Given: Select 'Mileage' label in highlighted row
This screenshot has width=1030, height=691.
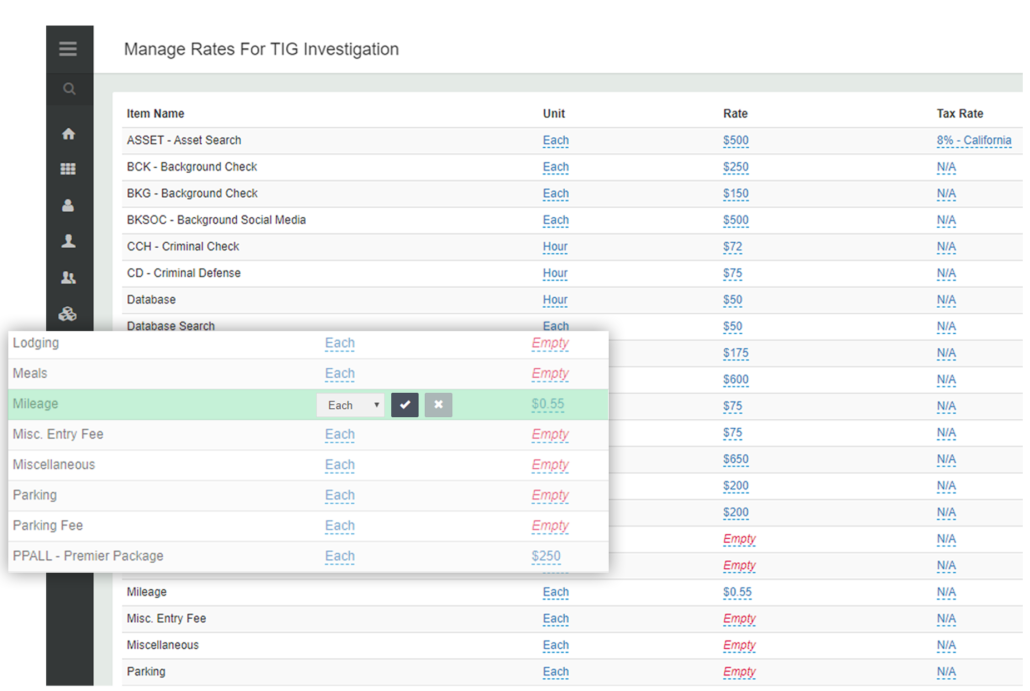Looking at the screenshot, I should click(35, 404).
